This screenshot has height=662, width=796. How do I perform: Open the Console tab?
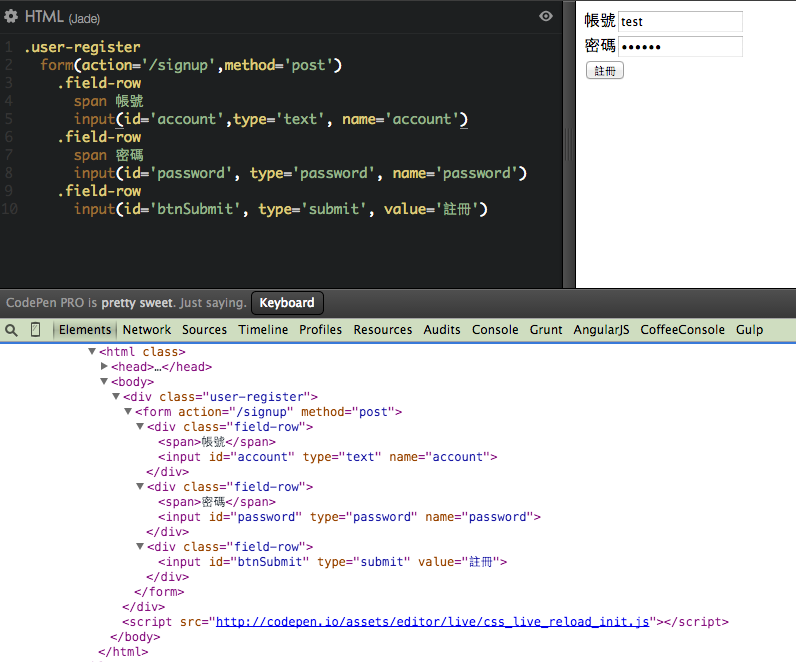point(495,330)
